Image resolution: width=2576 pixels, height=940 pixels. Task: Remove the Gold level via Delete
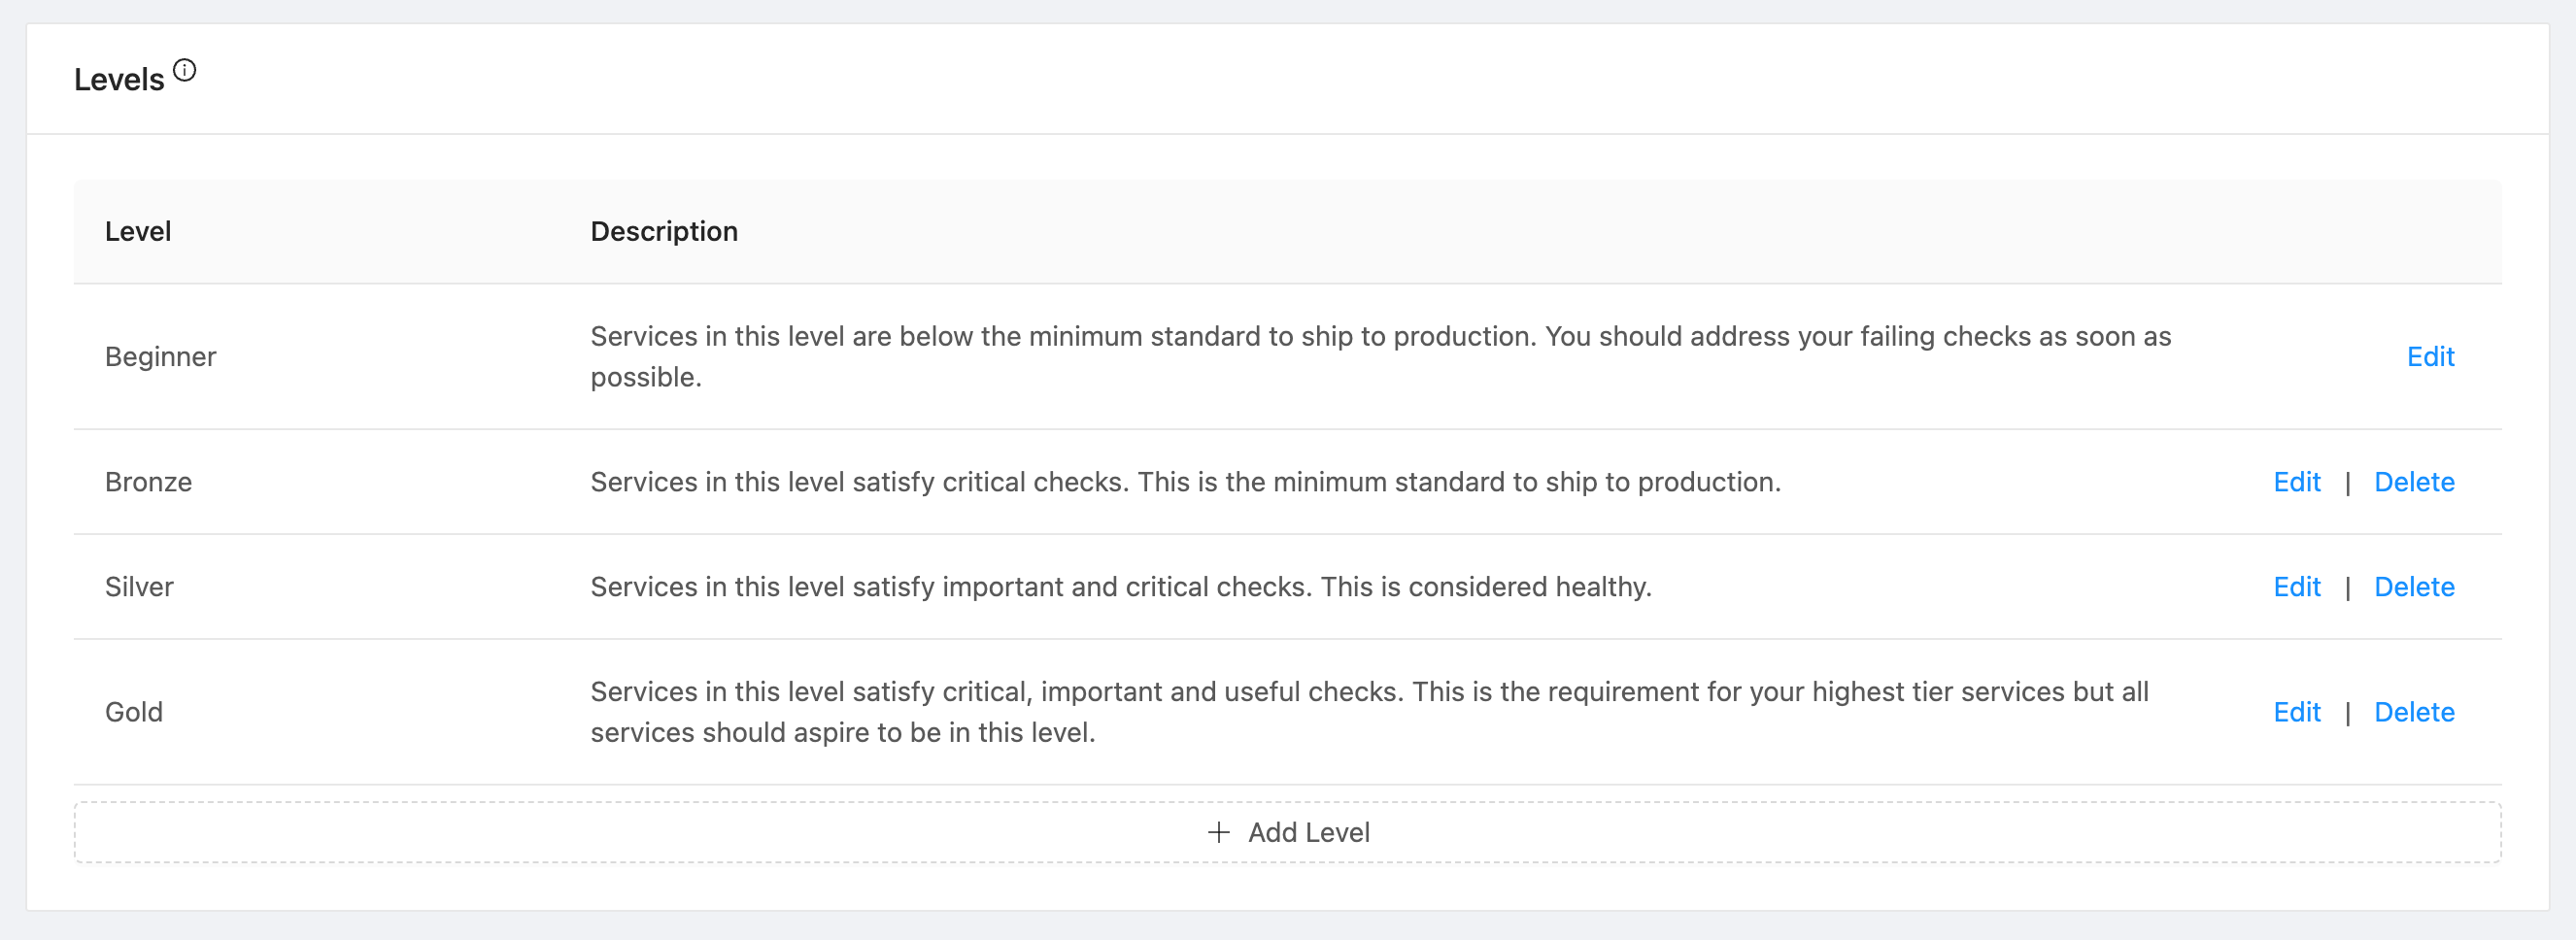click(x=2414, y=712)
